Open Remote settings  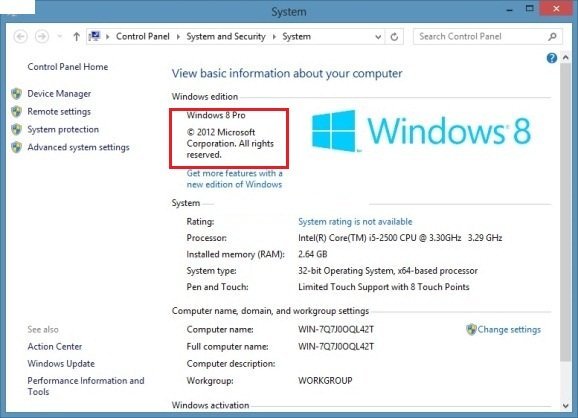[59, 112]
